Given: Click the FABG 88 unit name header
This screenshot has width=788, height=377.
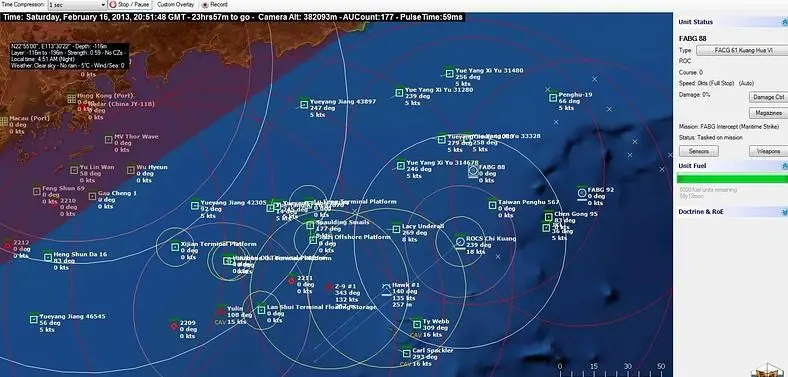Looking at the screenshot, I should (x=693, y=38).
